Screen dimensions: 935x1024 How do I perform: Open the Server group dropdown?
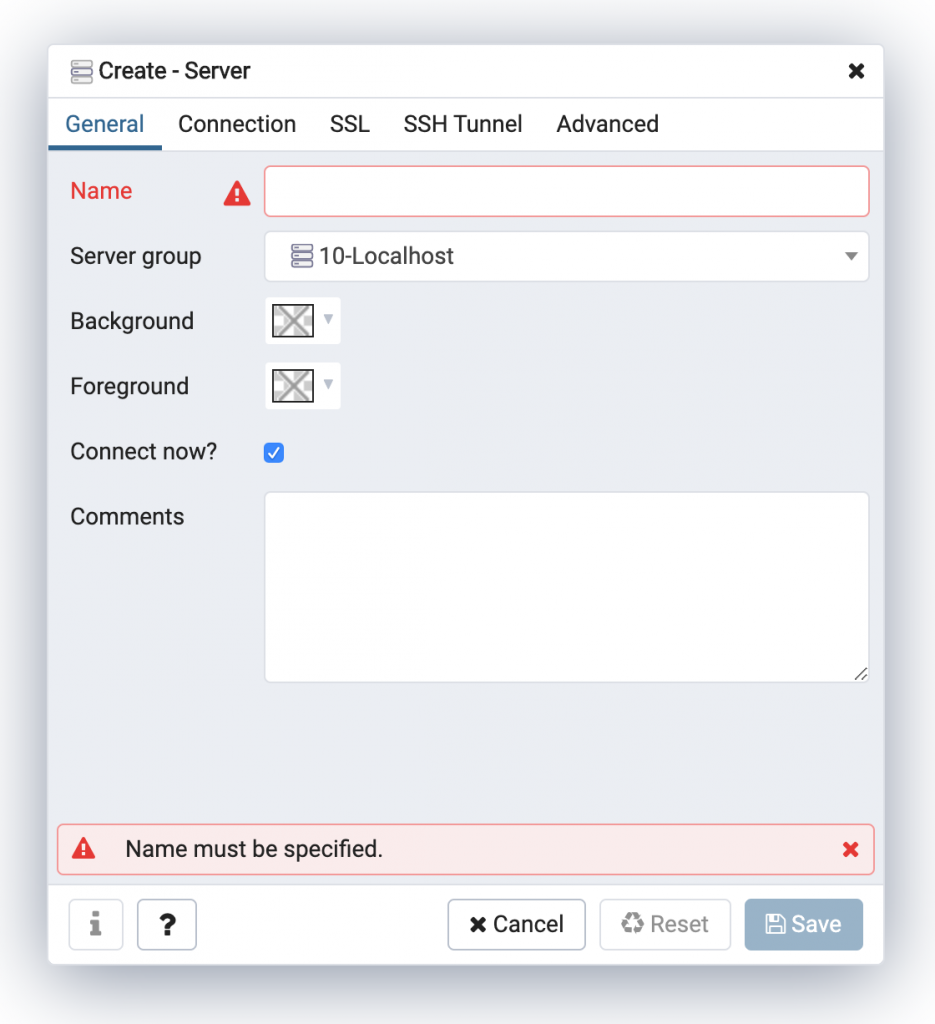850,256
